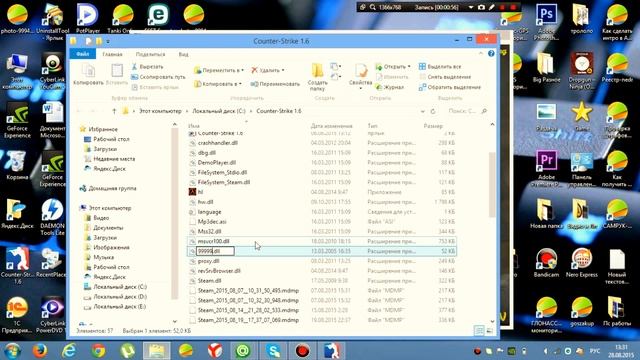Refresh the folder view
Screen dimensions: 640x360
pos(433,111)
